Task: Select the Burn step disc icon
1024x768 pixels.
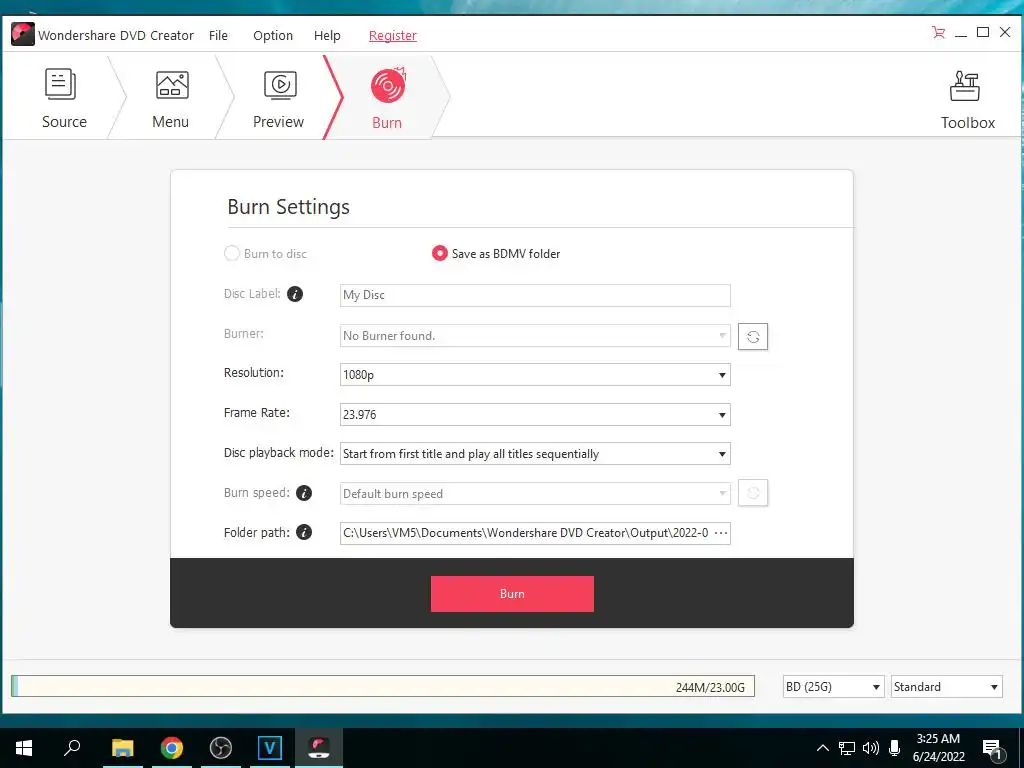Action: (x=388, y=86)
